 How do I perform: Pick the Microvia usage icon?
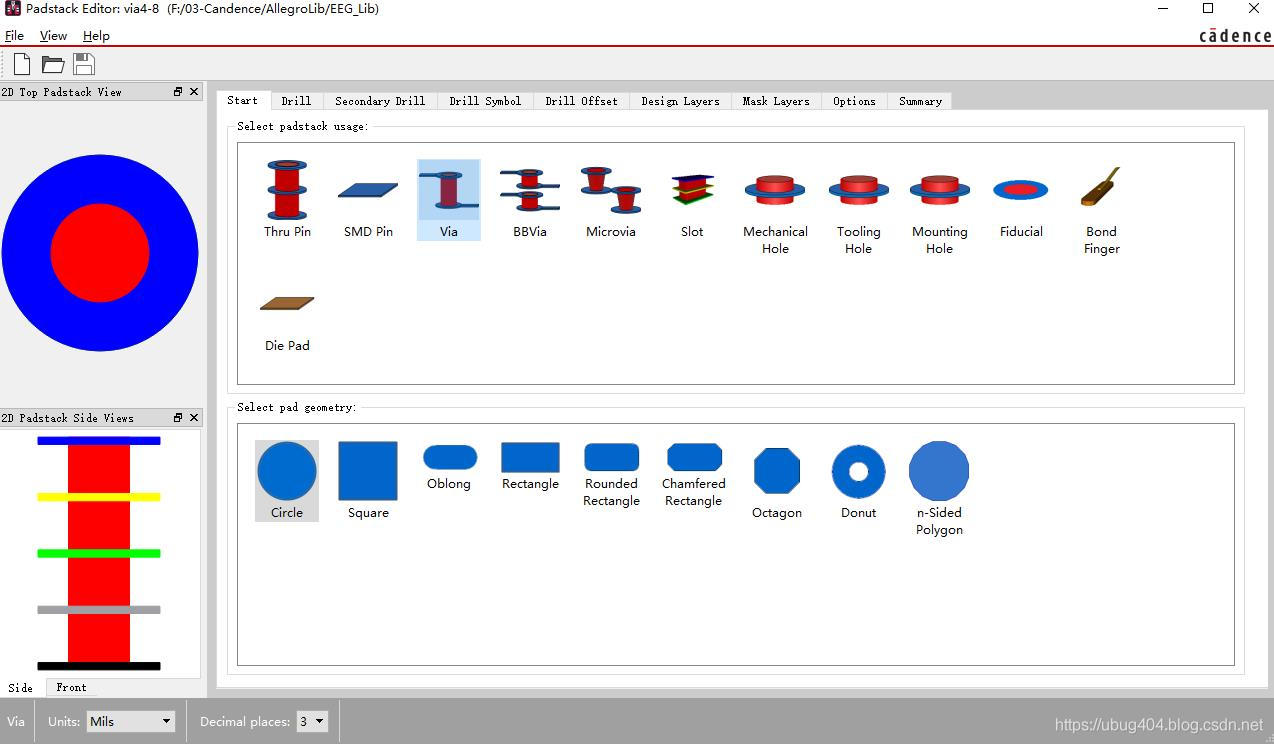pos(610,200)
